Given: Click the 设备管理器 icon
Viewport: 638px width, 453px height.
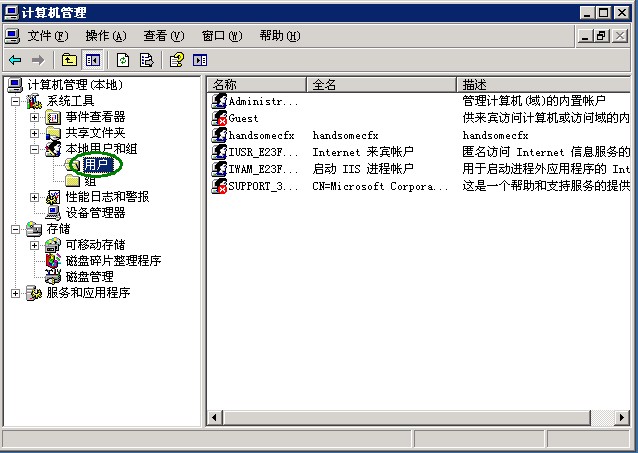Looking at the screenshot, I should click(x=53, y=213).
